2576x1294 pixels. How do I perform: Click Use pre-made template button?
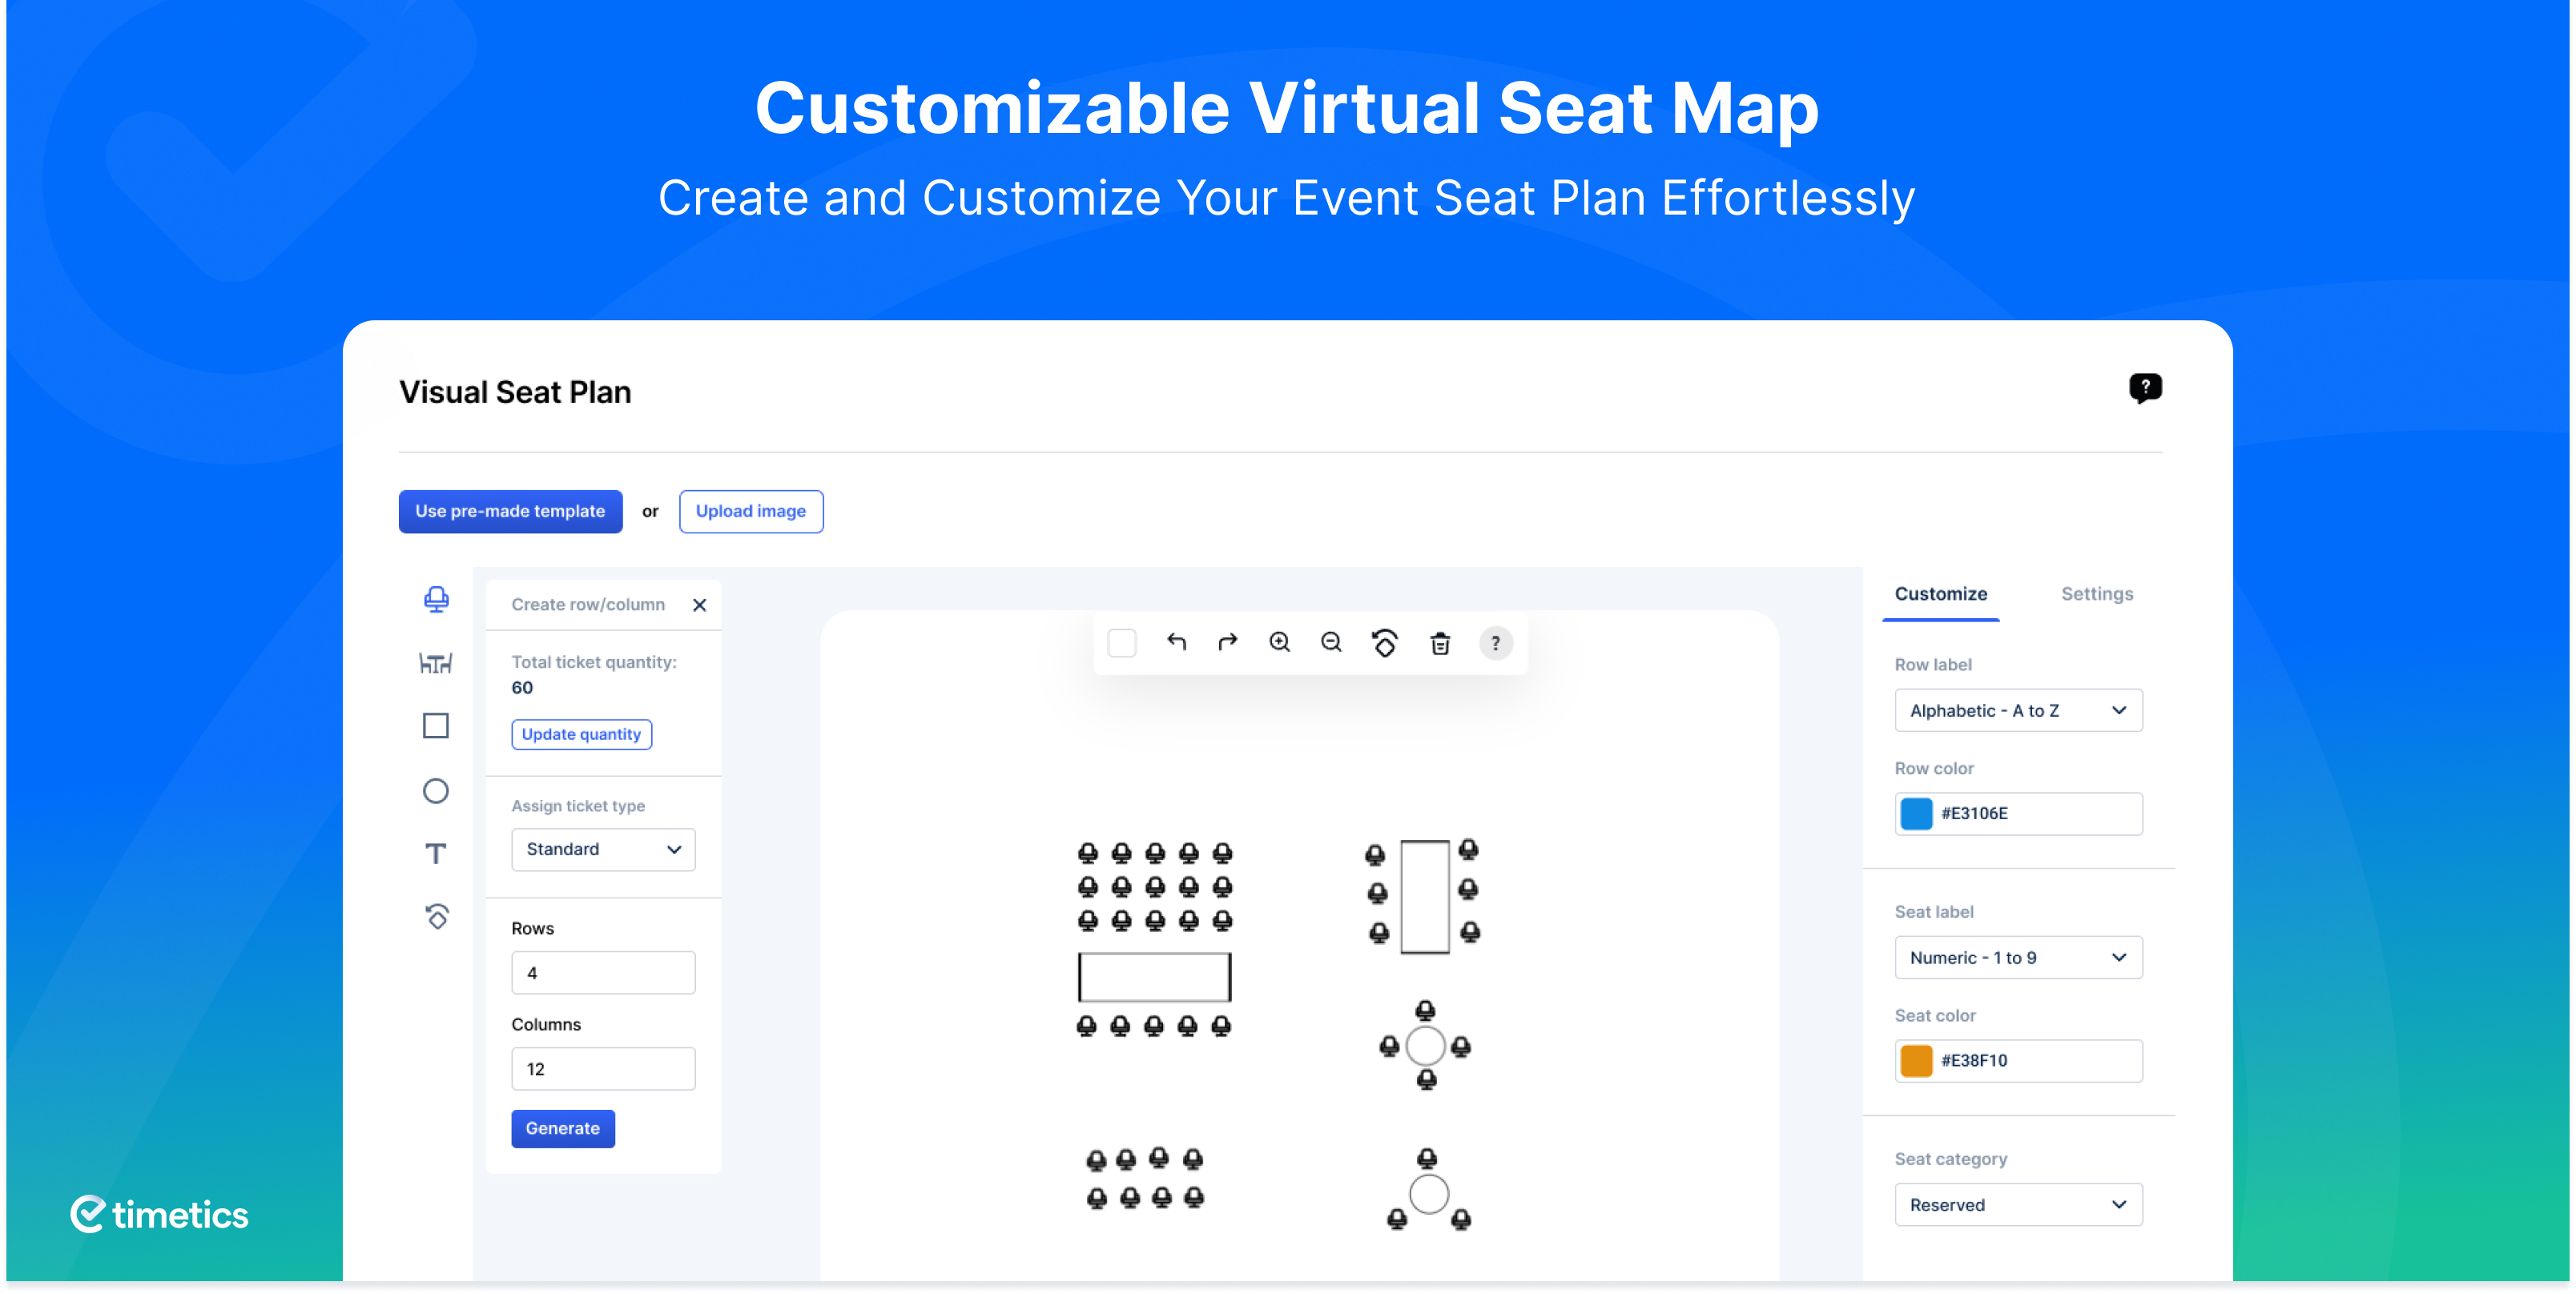[x=510, y=511]
